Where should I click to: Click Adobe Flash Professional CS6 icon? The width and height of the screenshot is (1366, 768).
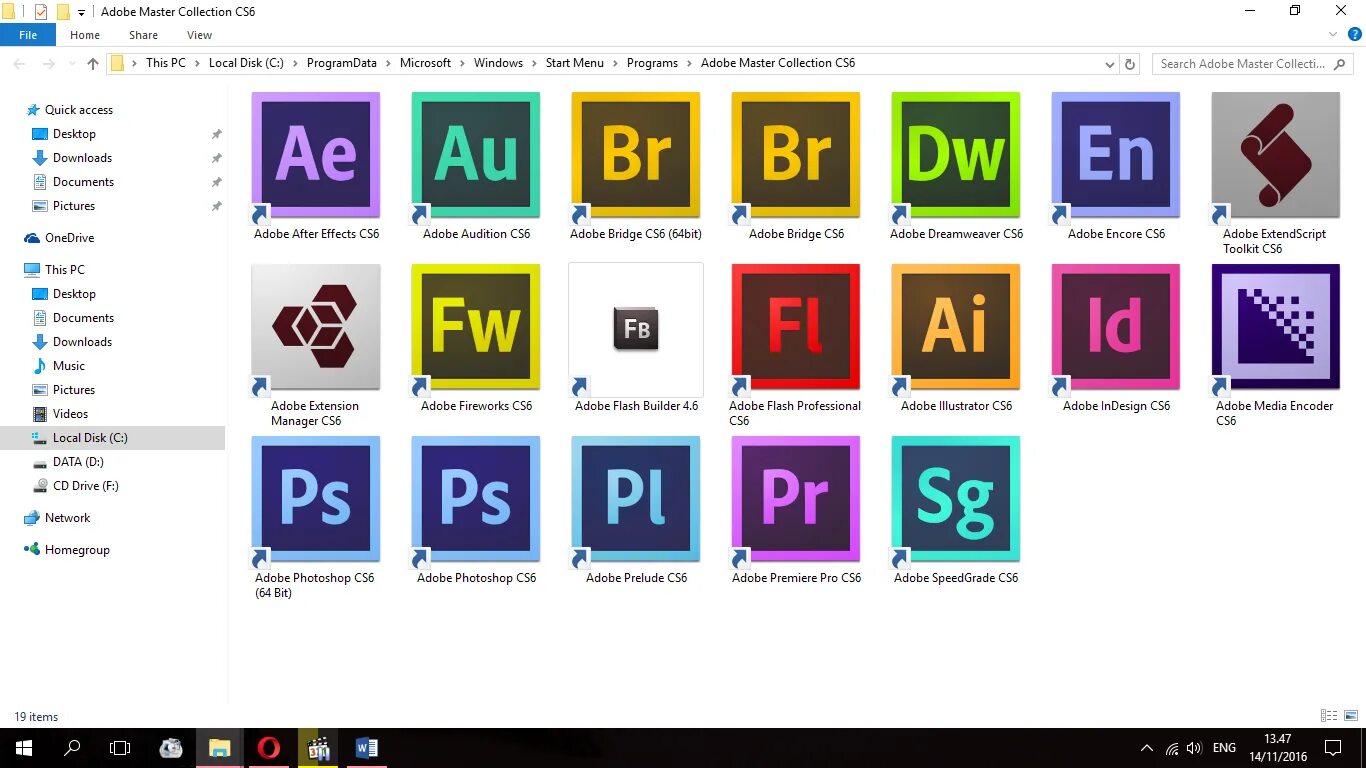(x=796, y=327)
